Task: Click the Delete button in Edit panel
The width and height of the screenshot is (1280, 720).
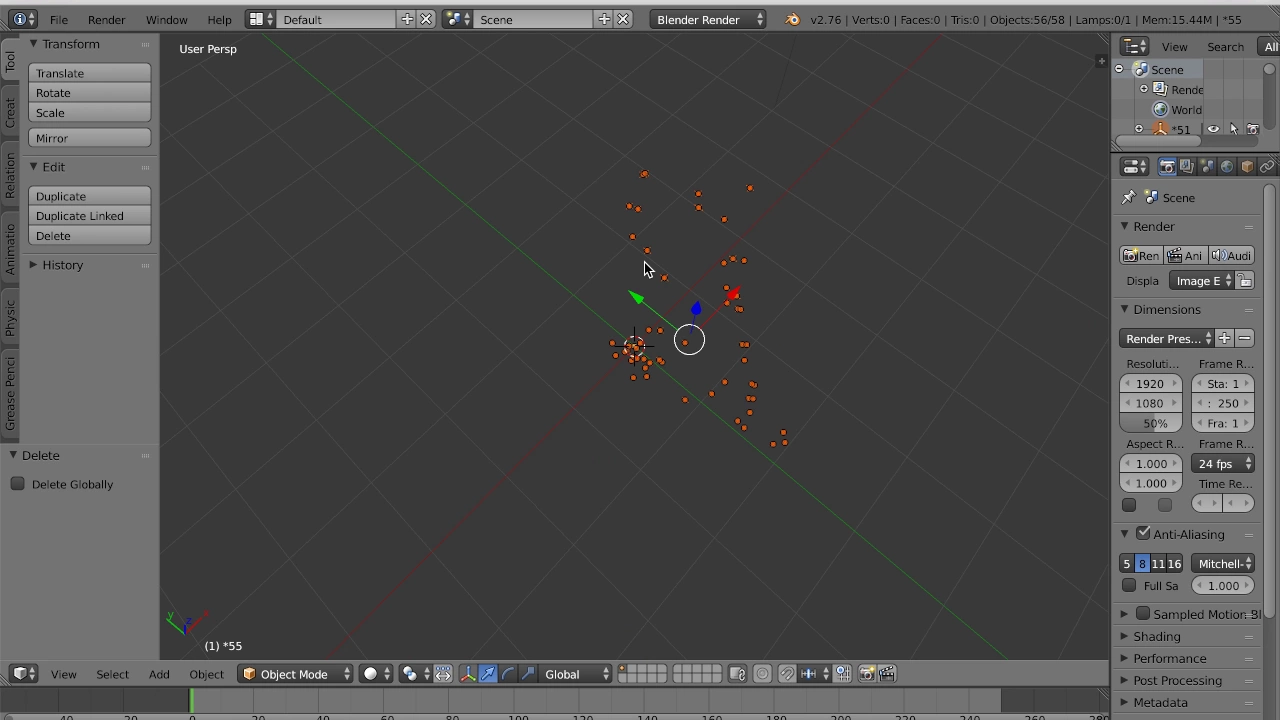Action: tap(90, 236)
